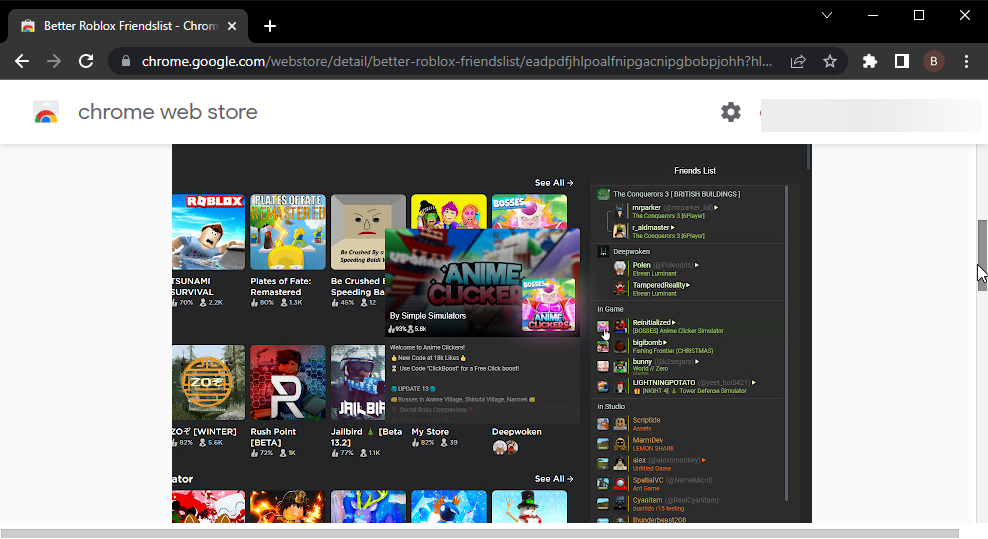Select friend mrparker in the friends list

click(646, 207)
